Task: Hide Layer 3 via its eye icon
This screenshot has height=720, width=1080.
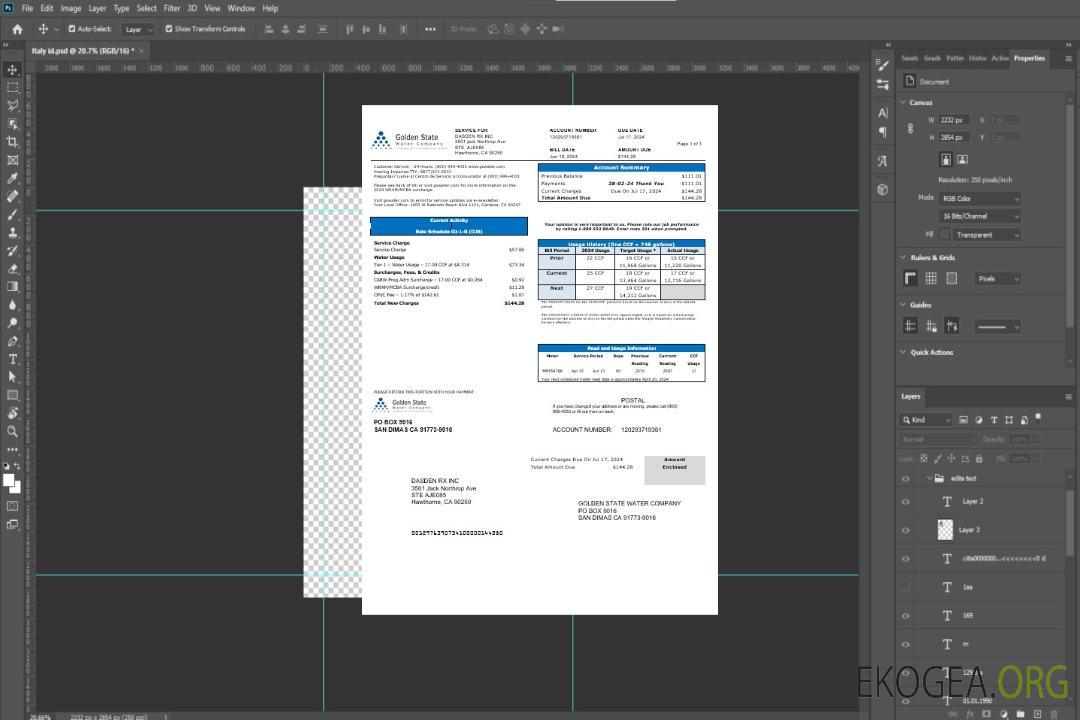Action: (906, 531)
